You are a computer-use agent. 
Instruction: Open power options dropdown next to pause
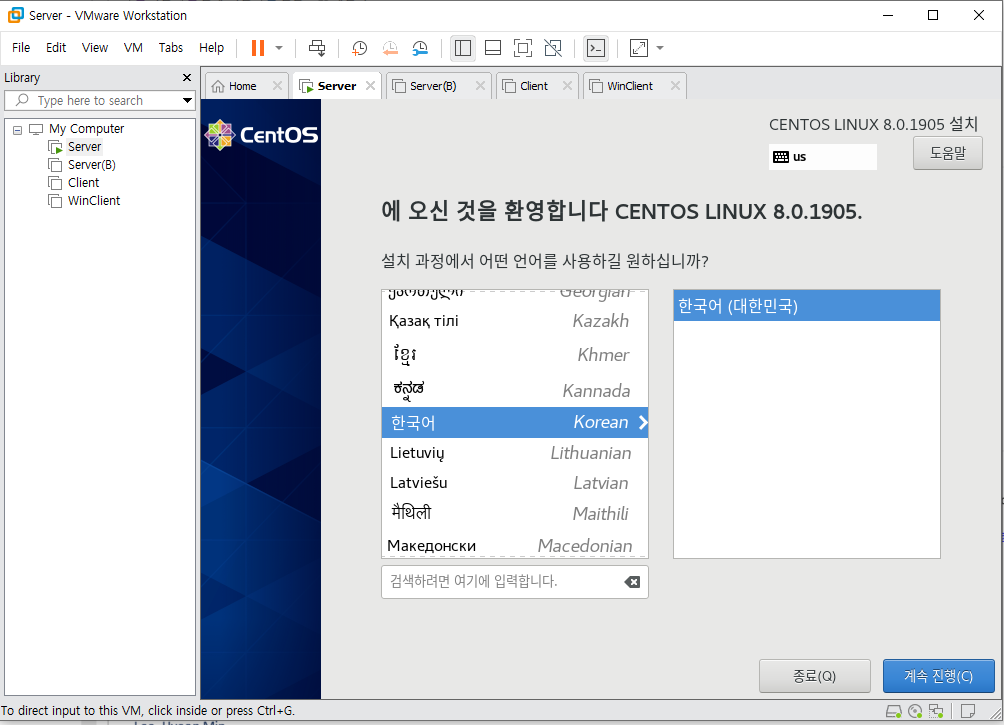coord(279,48)
